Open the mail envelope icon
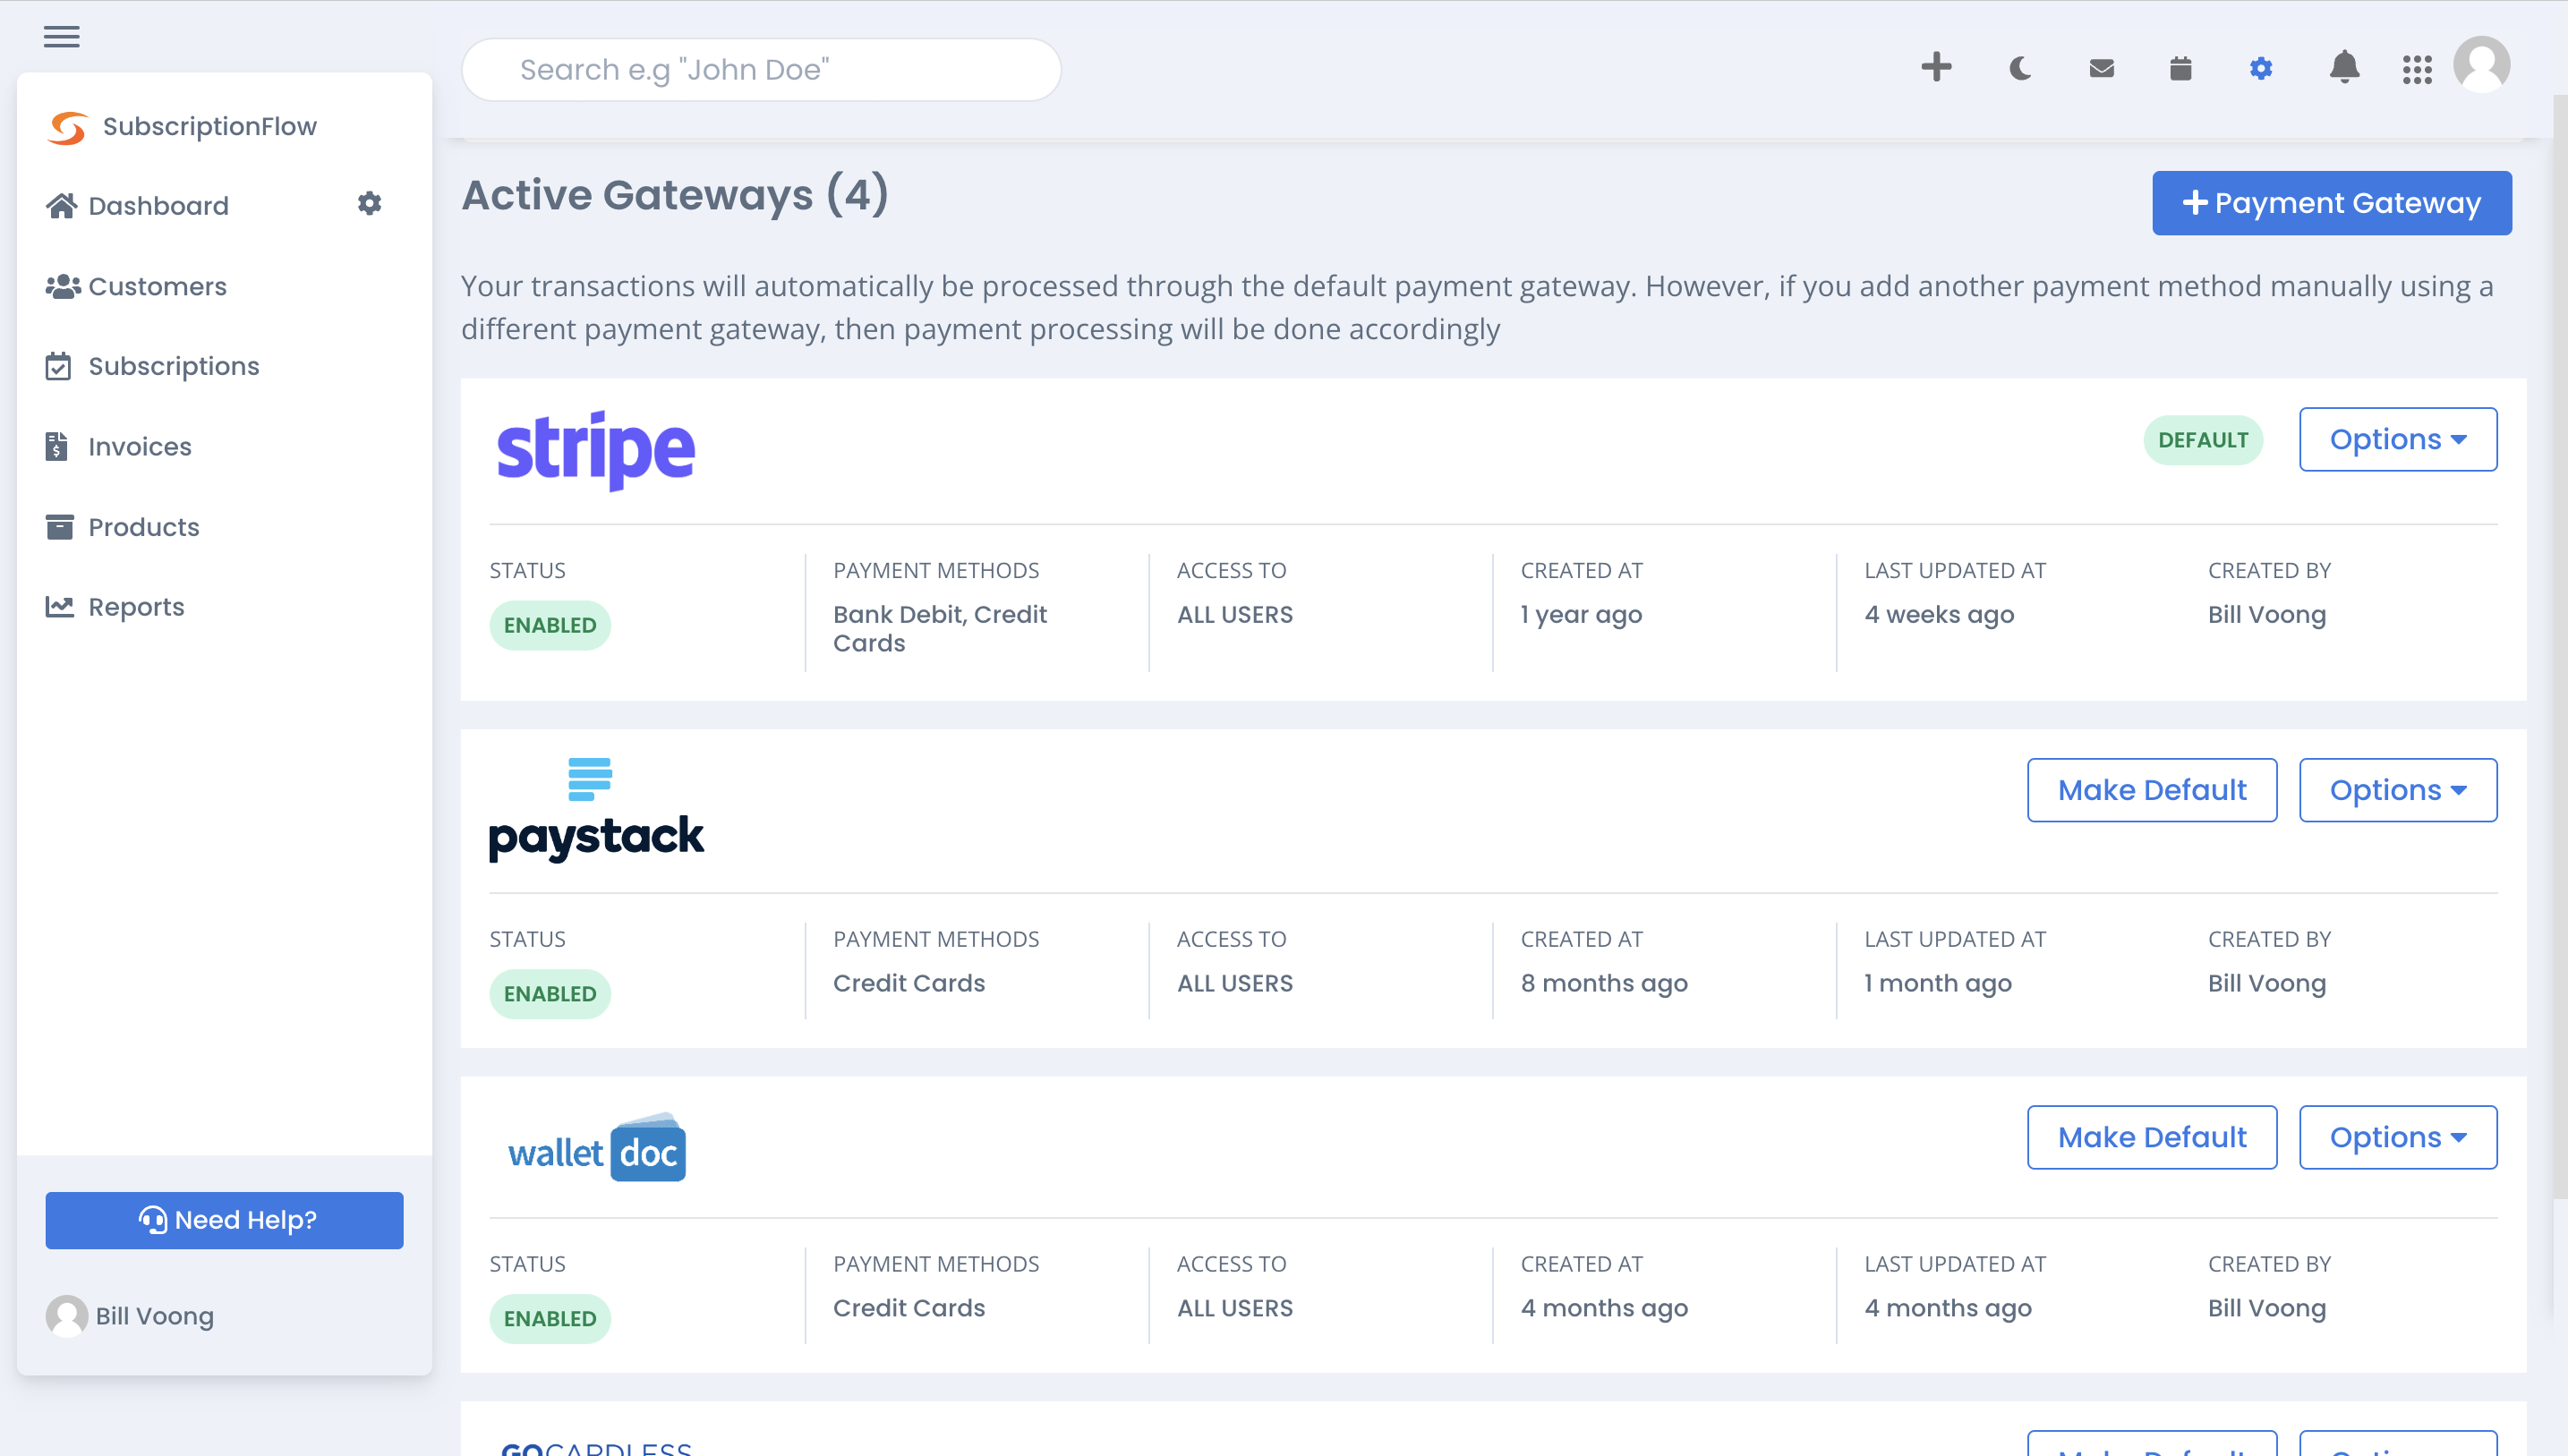The image size is (2568, 1456). [x=2102, y=68]
